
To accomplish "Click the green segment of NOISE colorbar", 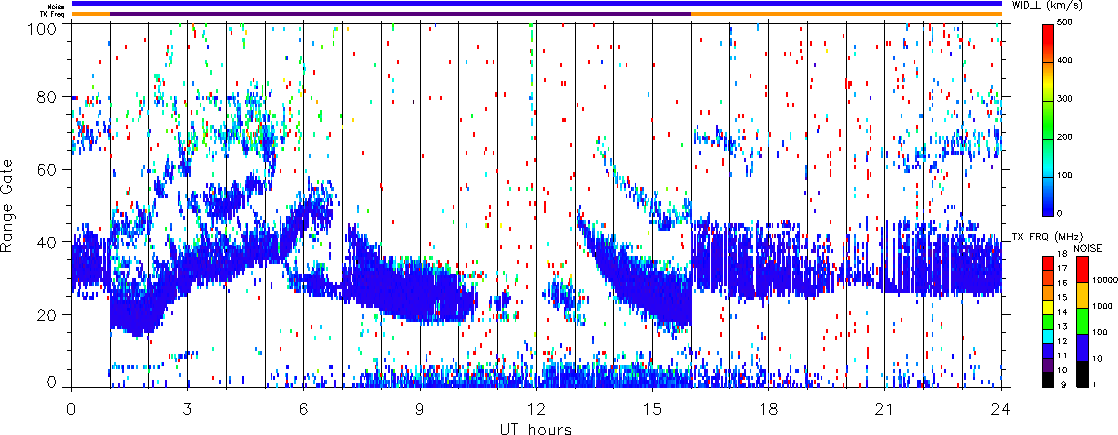I will (1082, 321).
